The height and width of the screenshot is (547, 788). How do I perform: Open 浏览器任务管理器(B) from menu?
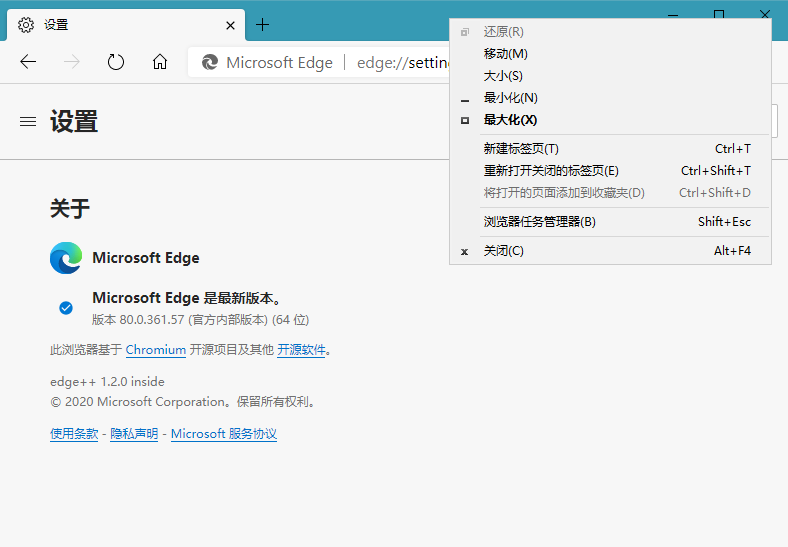point(610,222)
